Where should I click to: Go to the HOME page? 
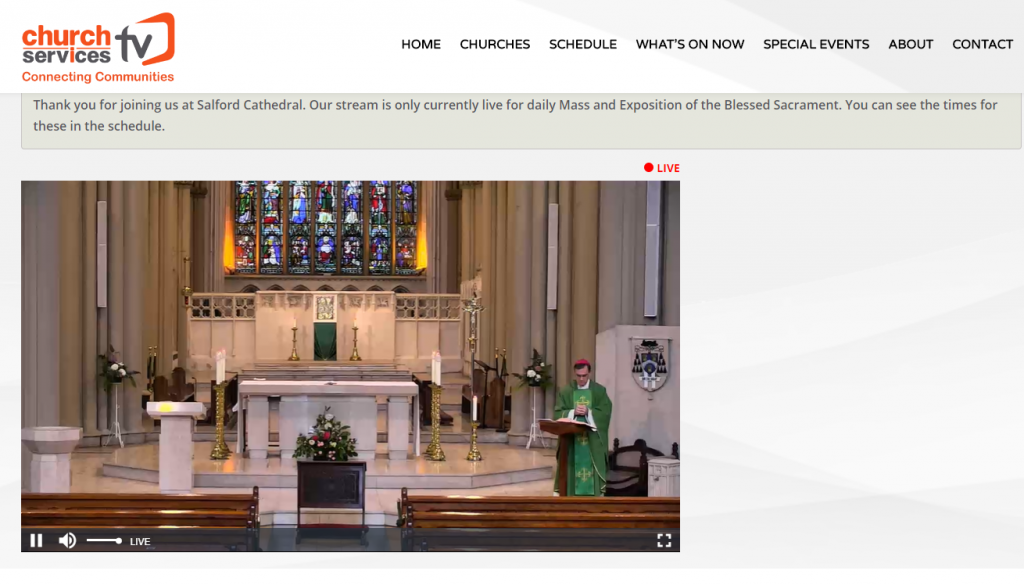point(421,44)
